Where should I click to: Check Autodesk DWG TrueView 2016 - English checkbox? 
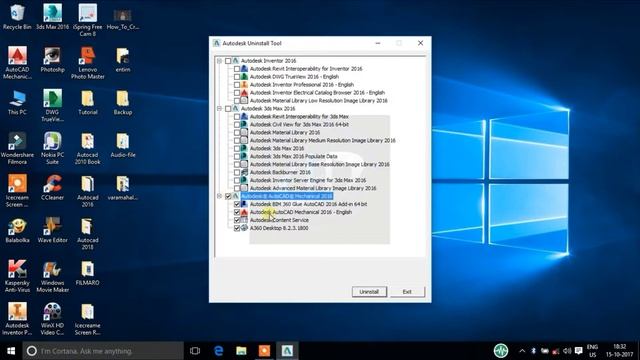(237, 77)
